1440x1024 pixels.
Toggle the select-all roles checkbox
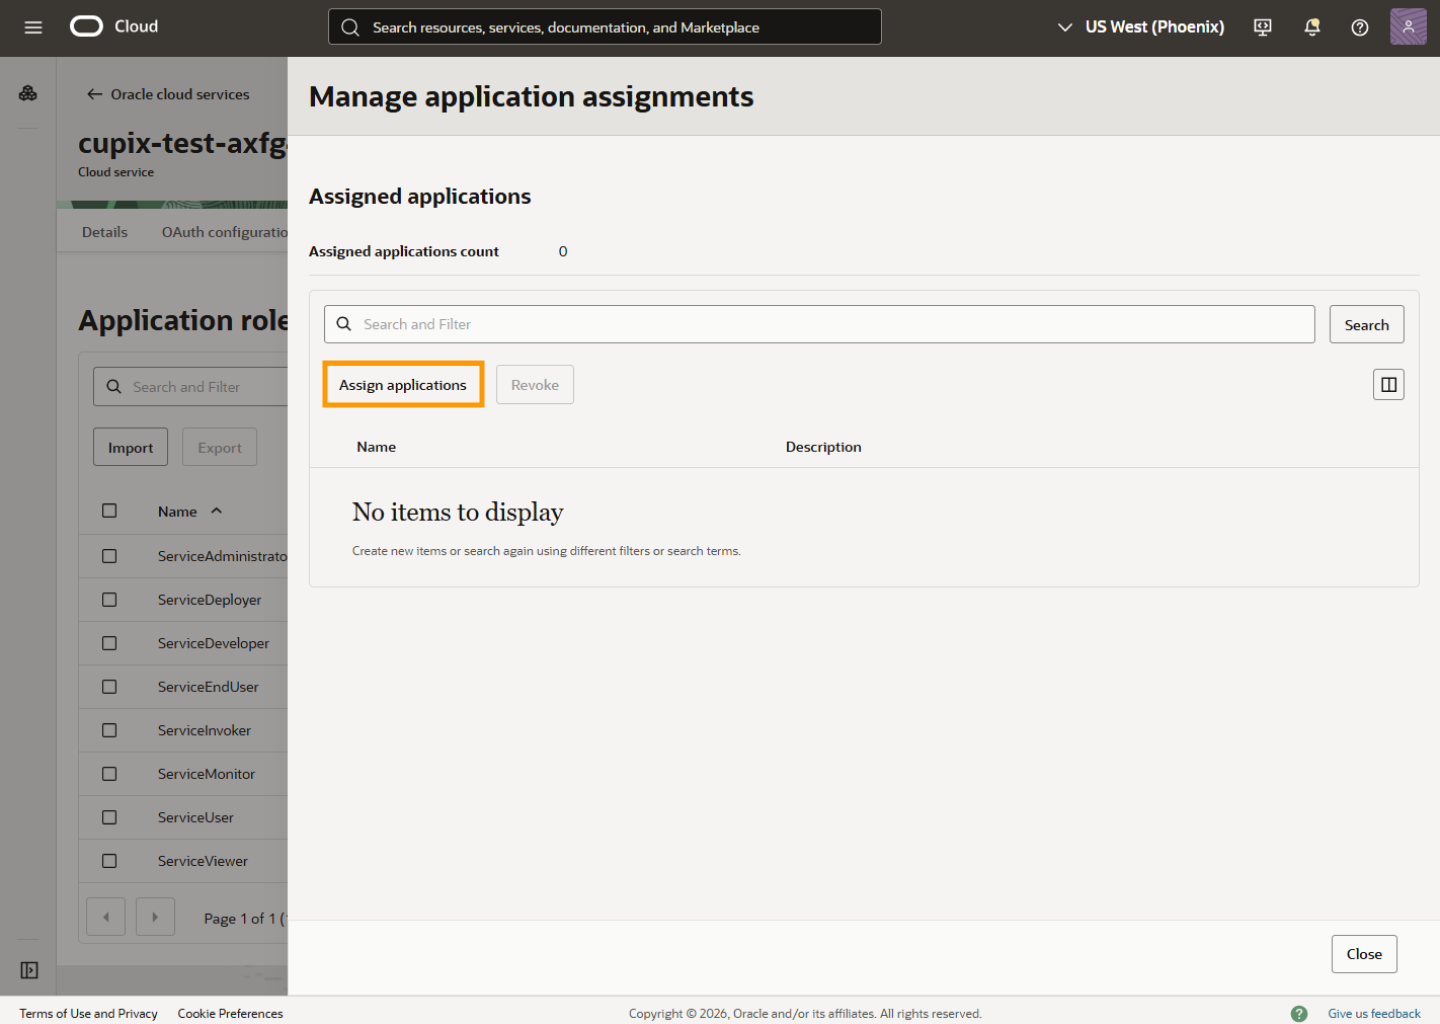coord(110,511)
